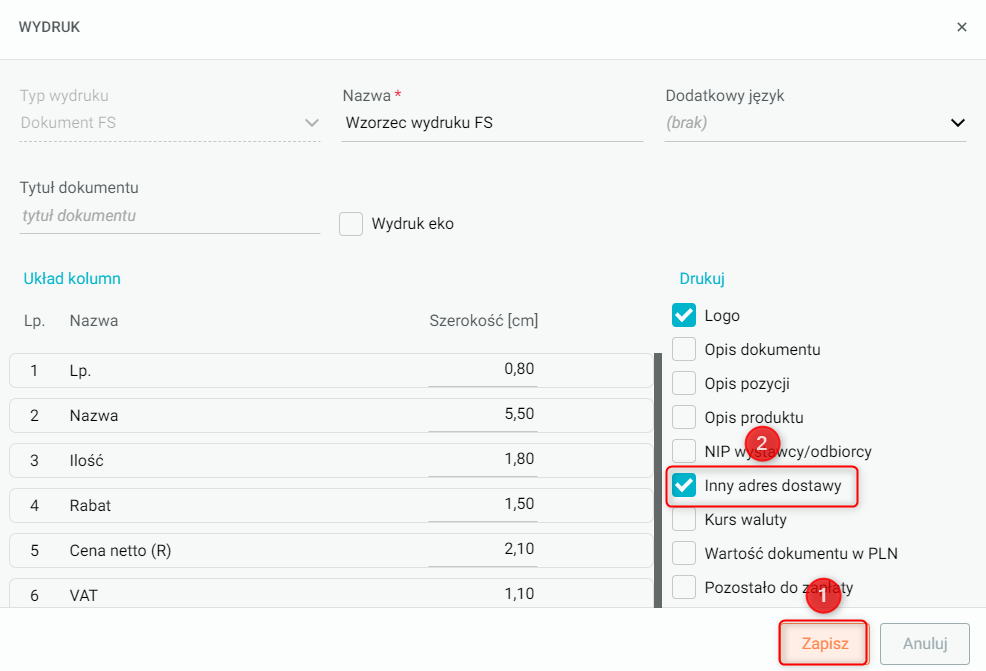
Task: Expand the Dodatkowy język dropdown arrow
Action: (957, 123)
